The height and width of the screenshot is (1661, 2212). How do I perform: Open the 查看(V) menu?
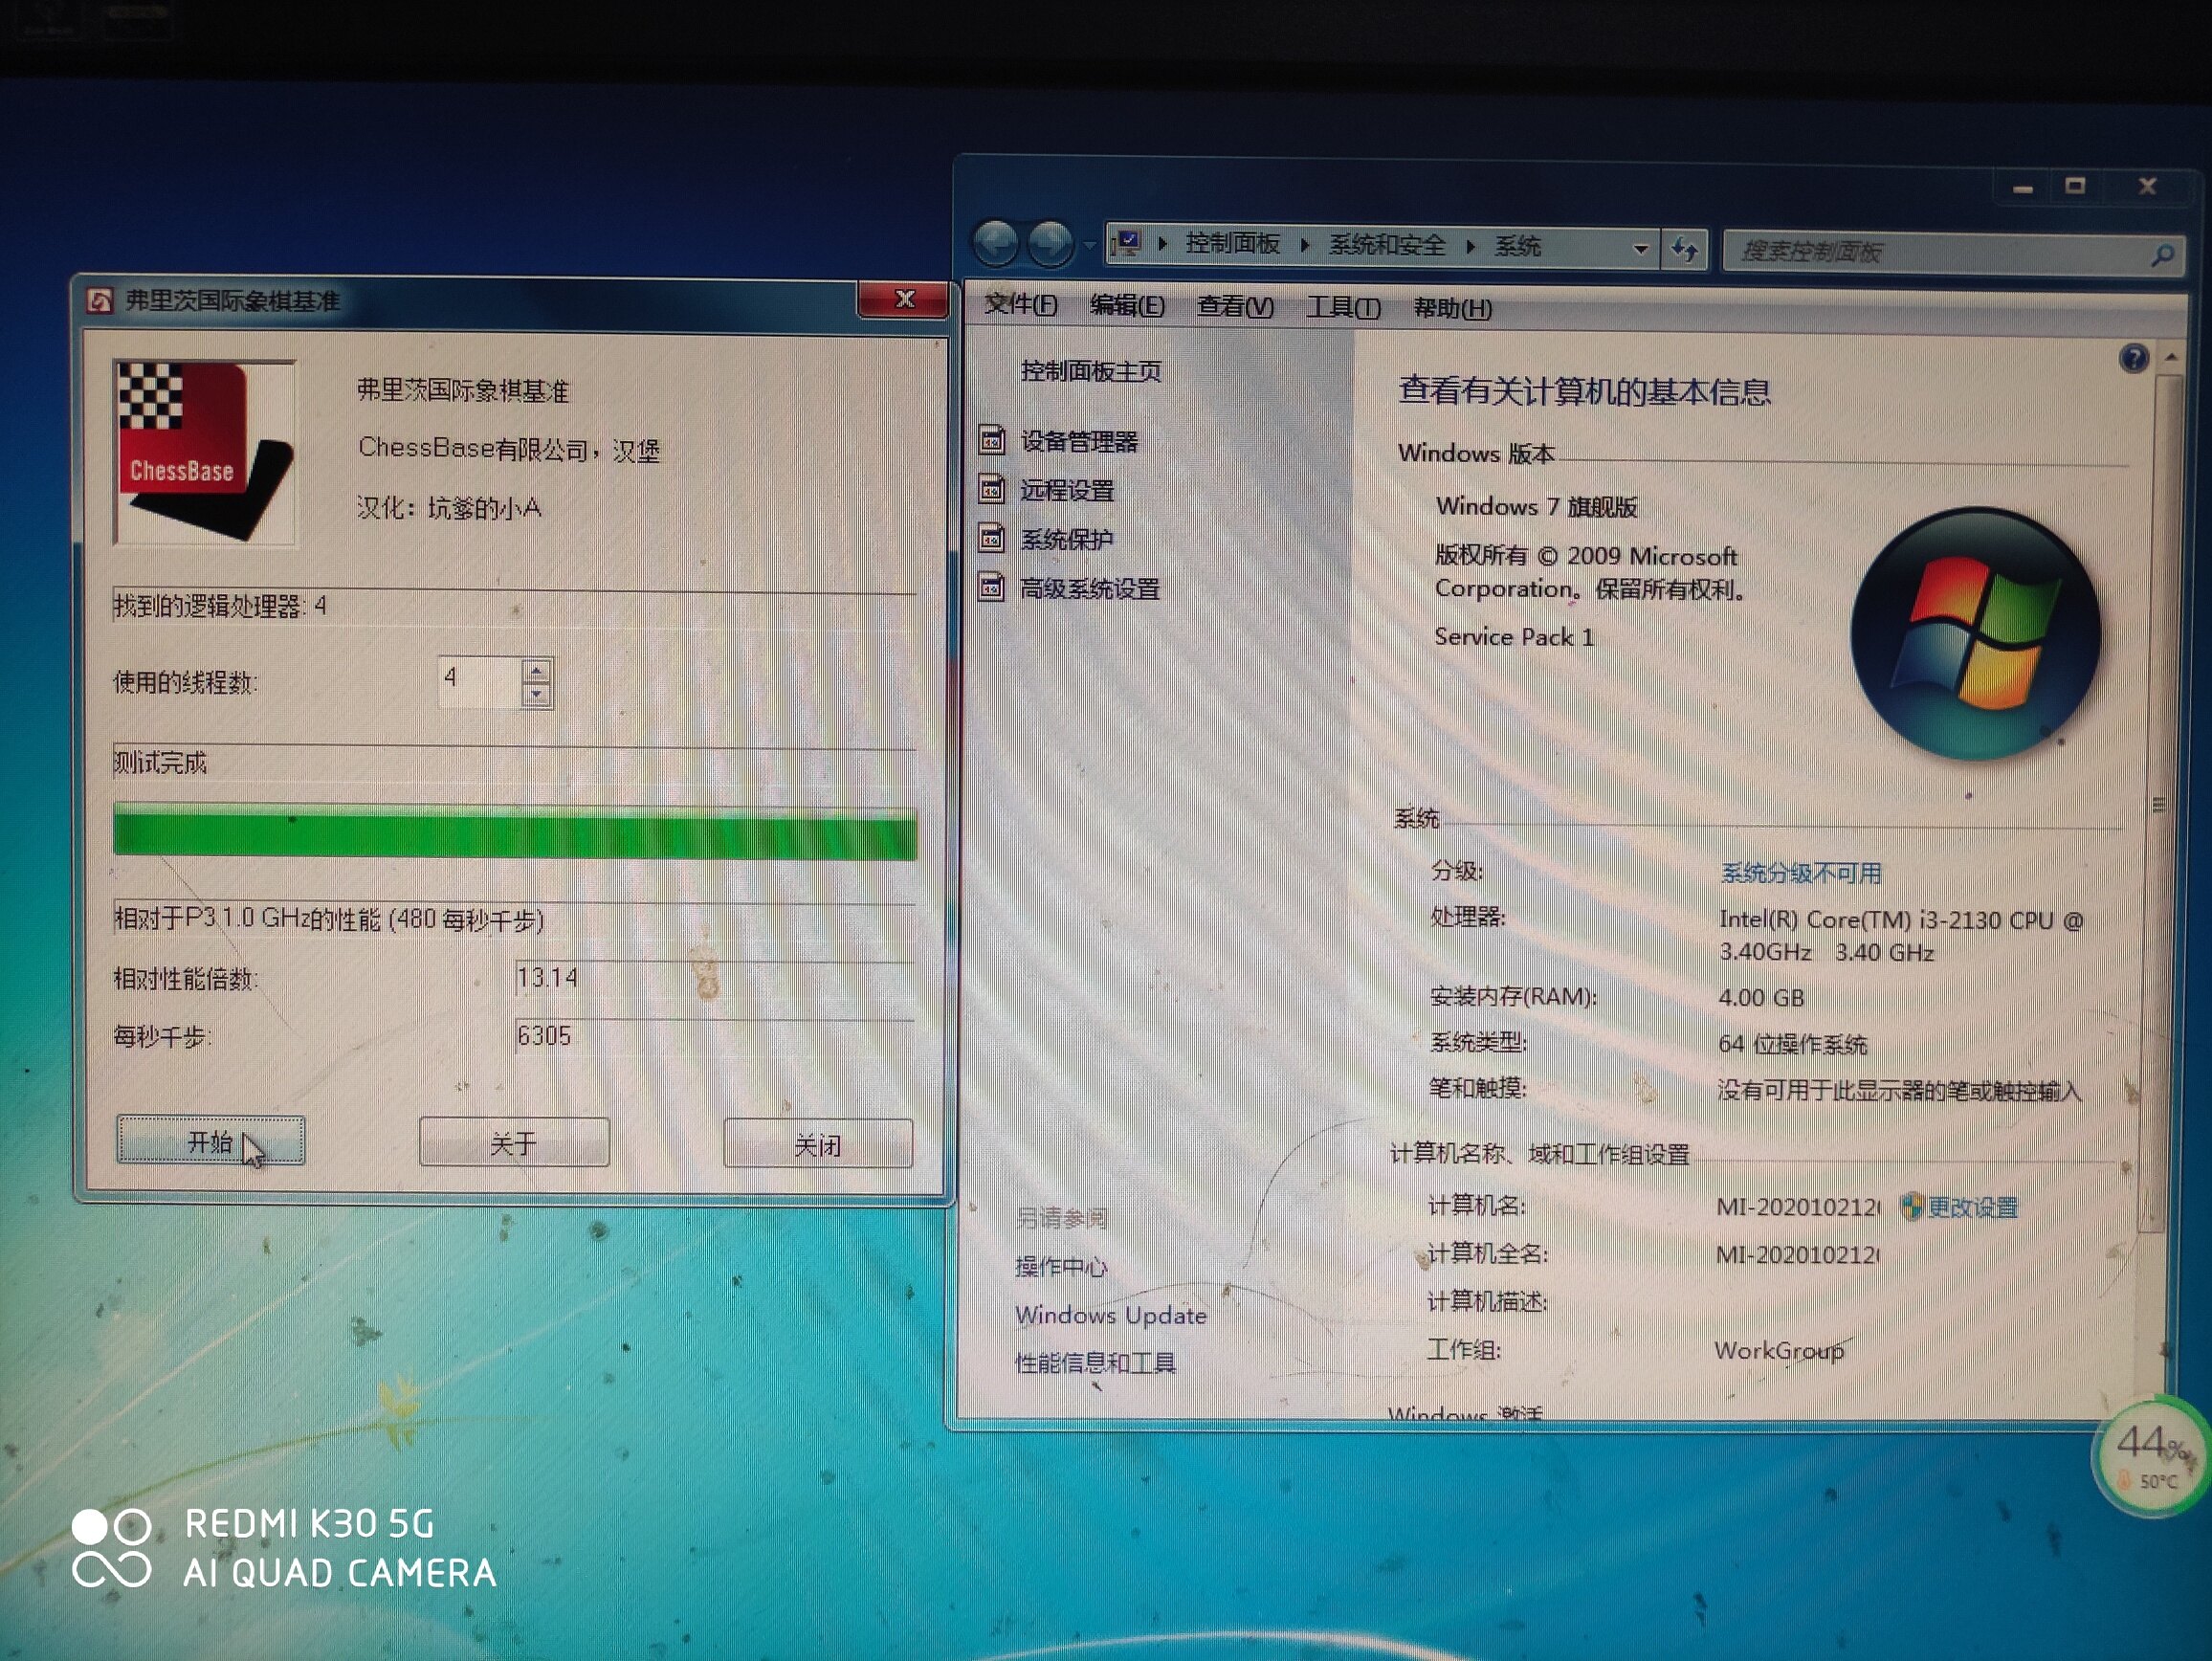(x=1235, y=306)
